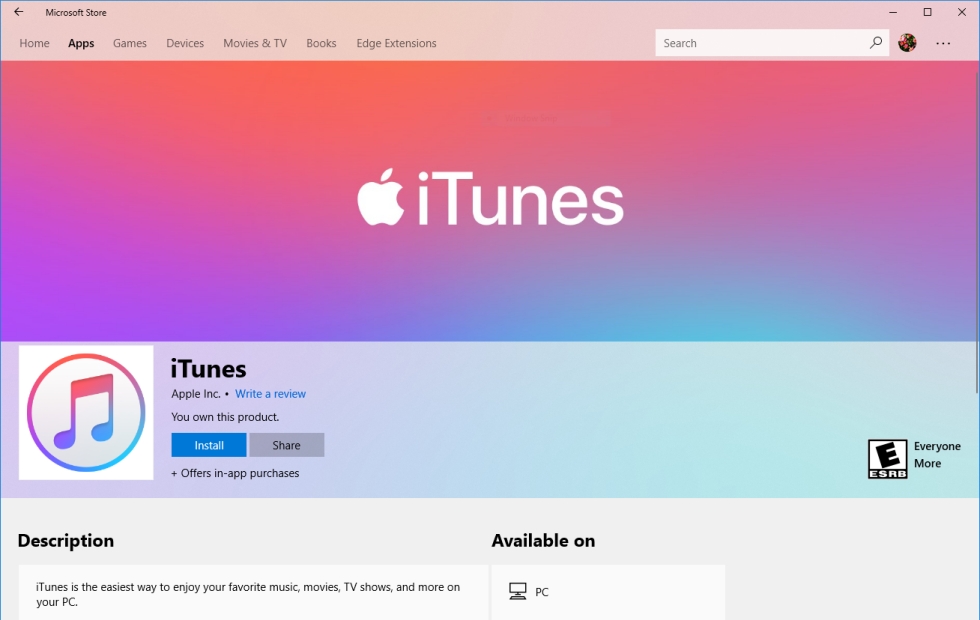
Task: Click the More rating details link
Action: [928, 463]
